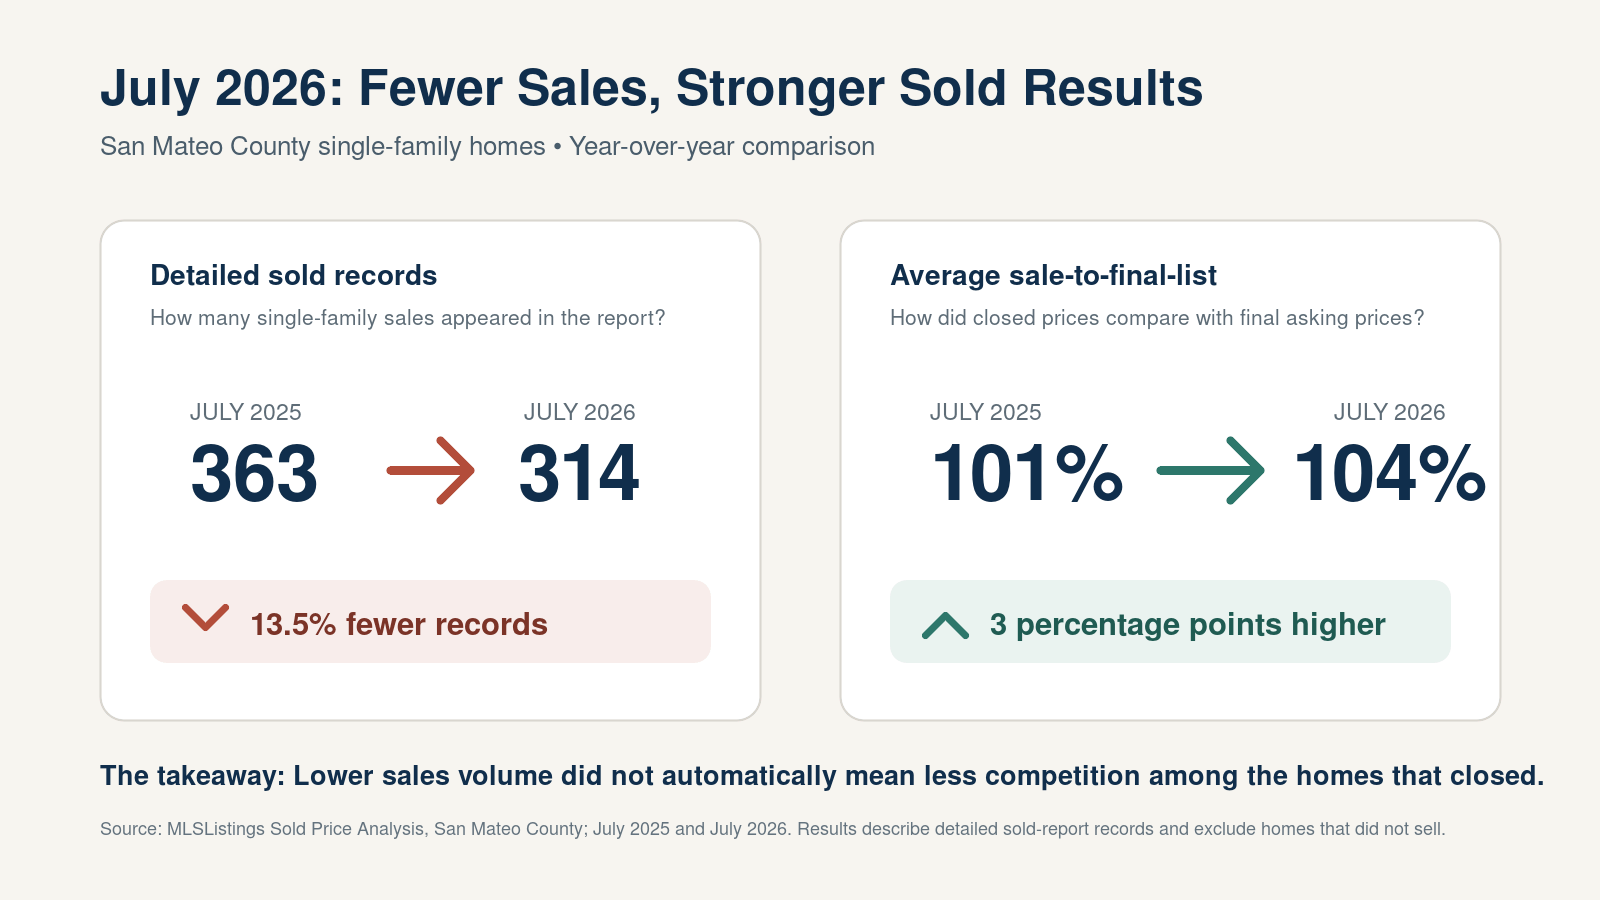Click the red right arrow between 363 and 314
Screen dimensions: 1600x900
click(431, 470)
